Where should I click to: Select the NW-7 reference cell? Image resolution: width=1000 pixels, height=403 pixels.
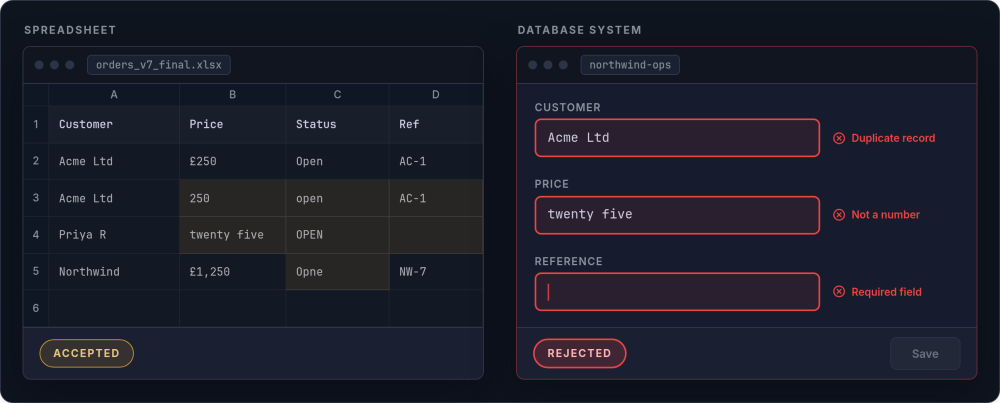click(436, 272)
